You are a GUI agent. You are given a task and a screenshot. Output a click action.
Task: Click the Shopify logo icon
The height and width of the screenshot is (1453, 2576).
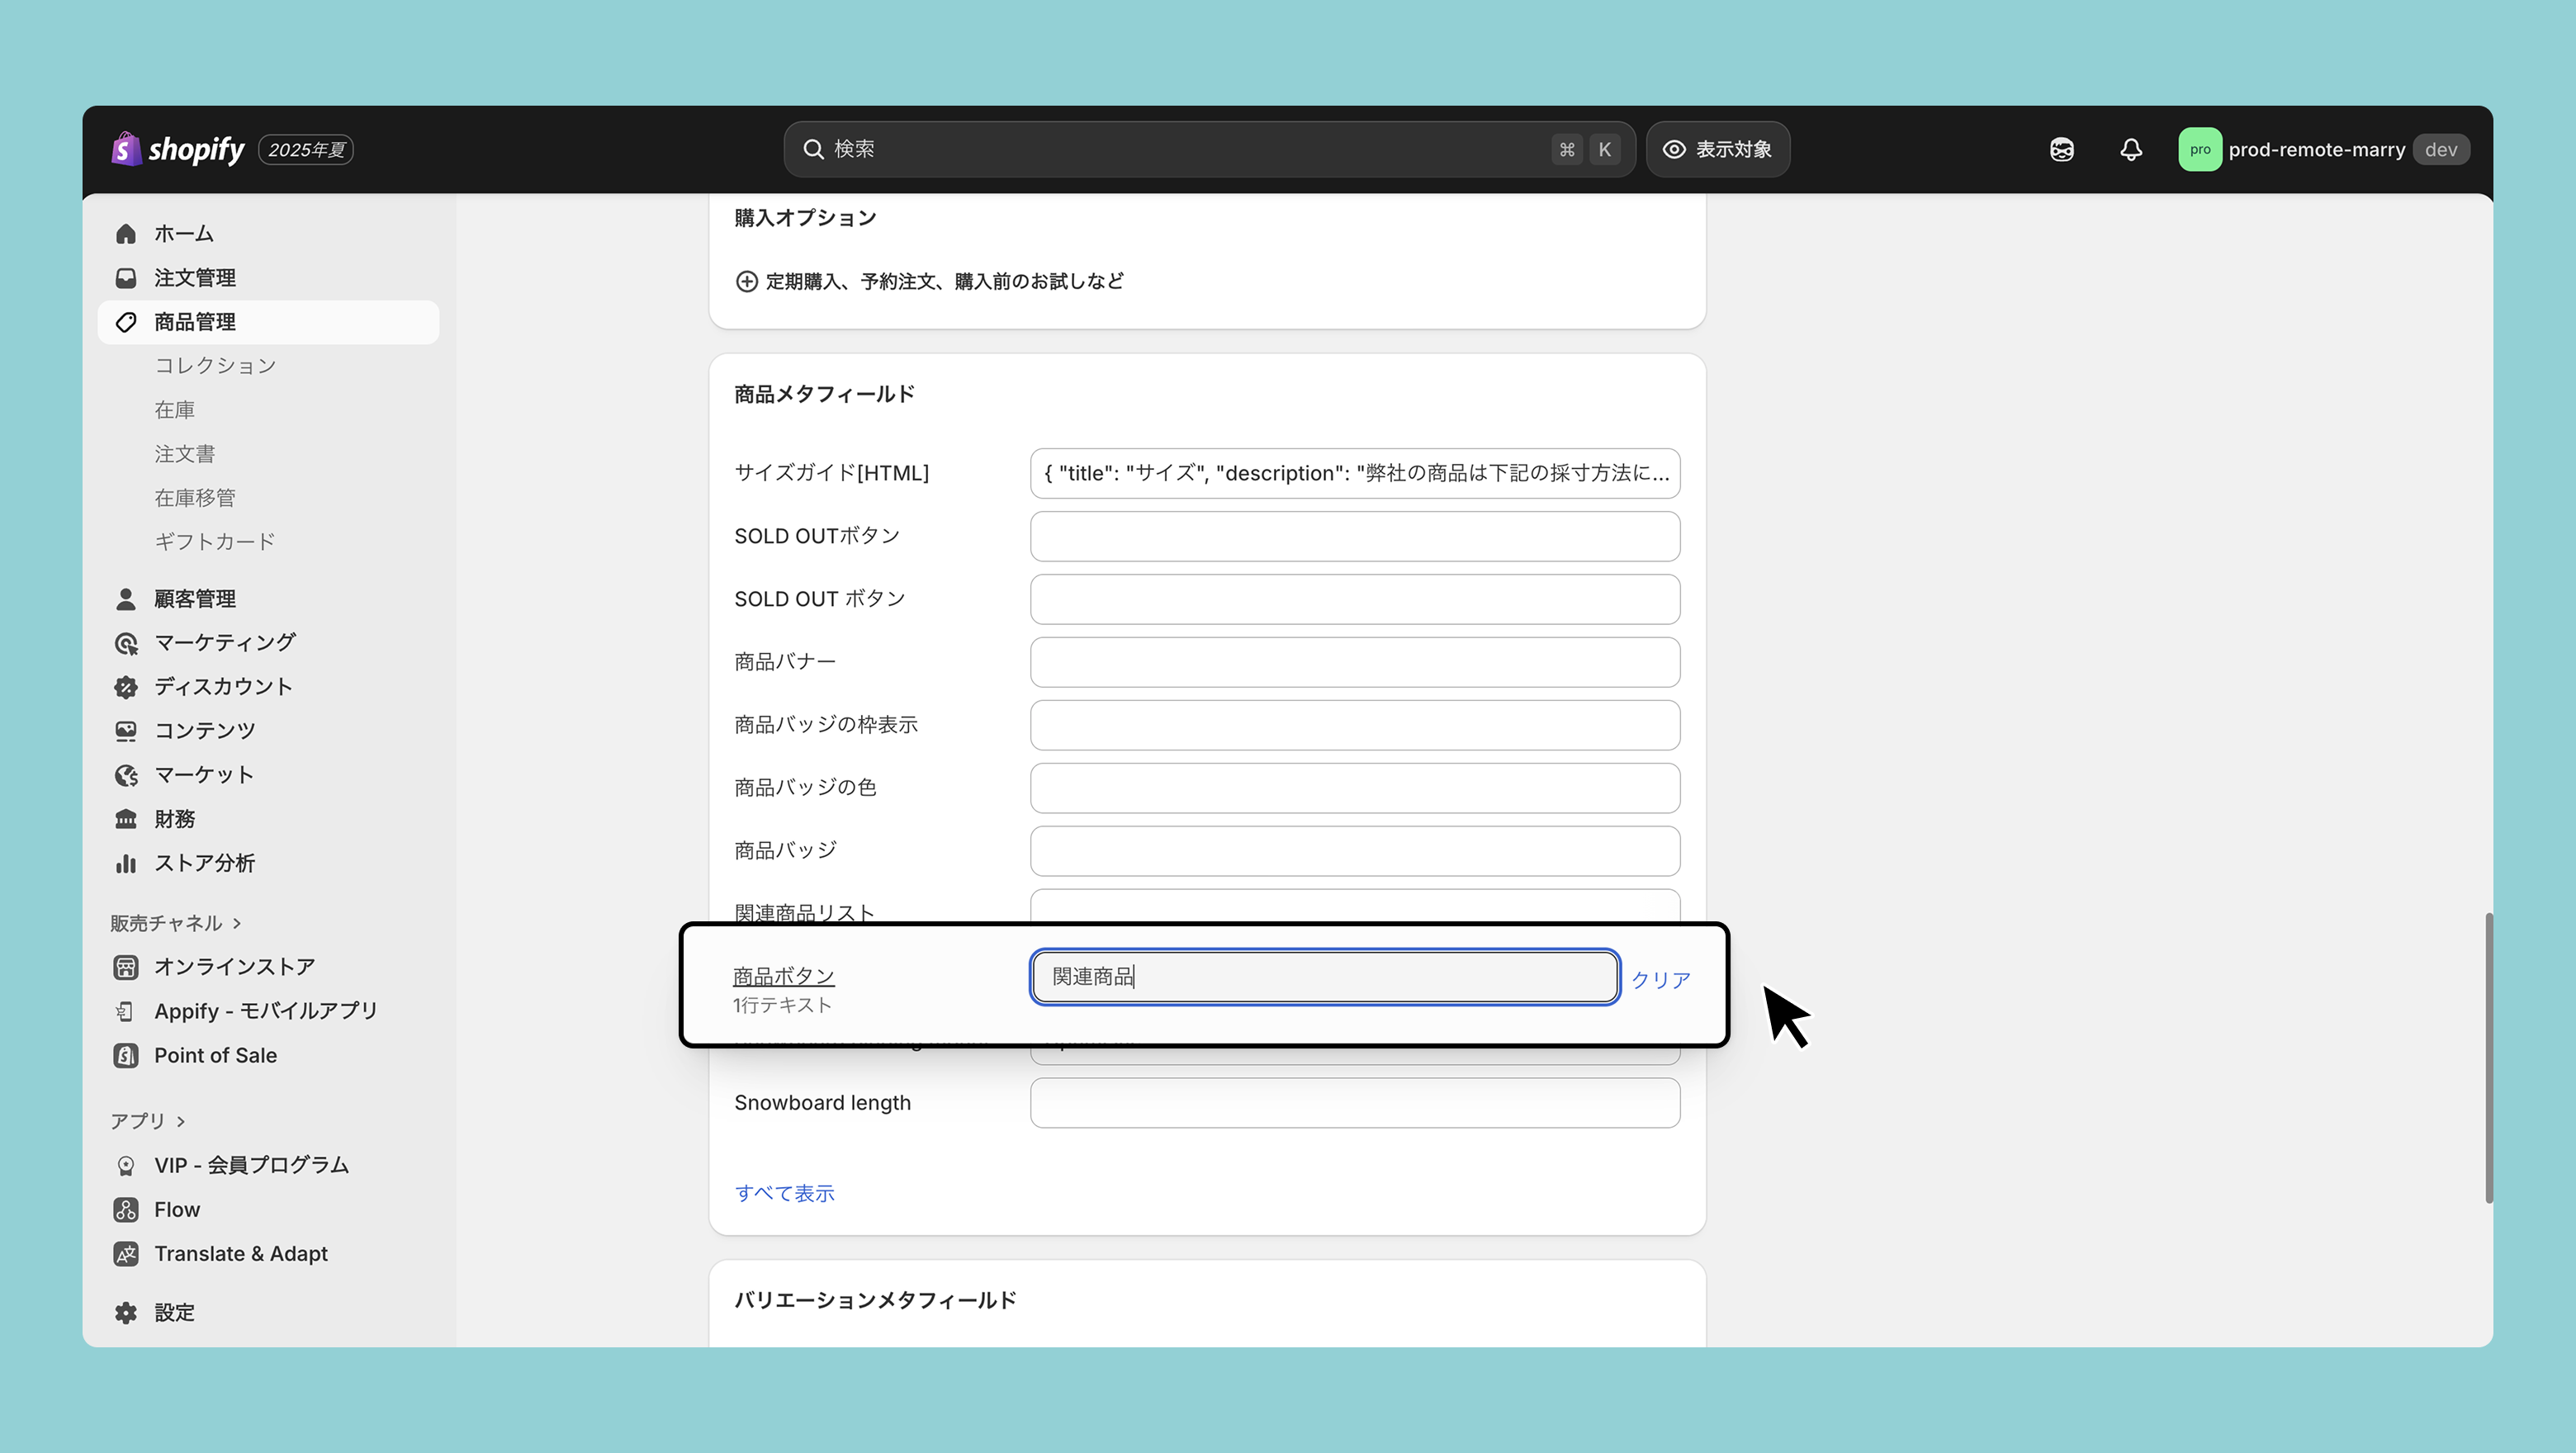click(126, 149)
